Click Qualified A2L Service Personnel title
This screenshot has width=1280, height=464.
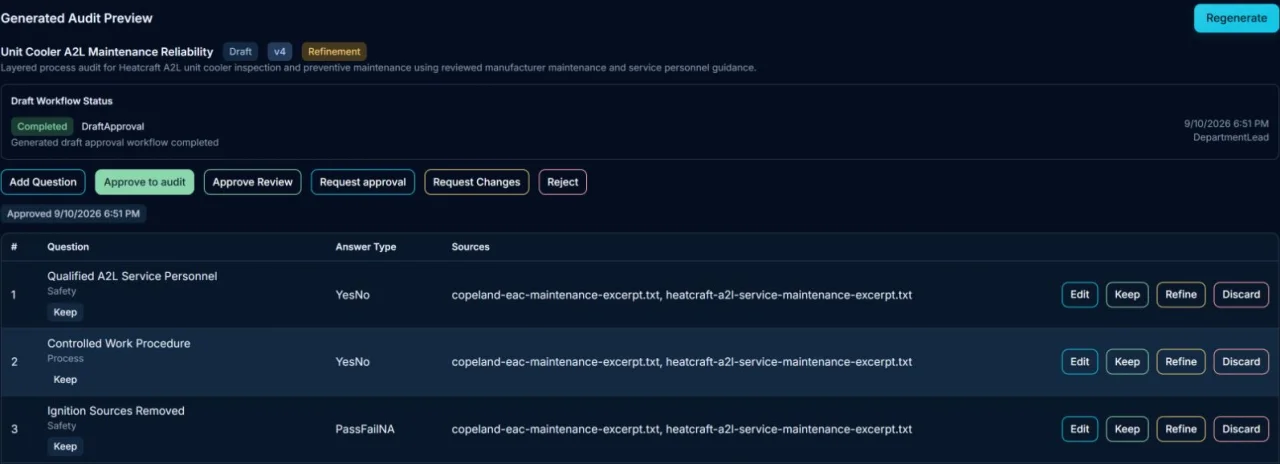pos(132,276)
